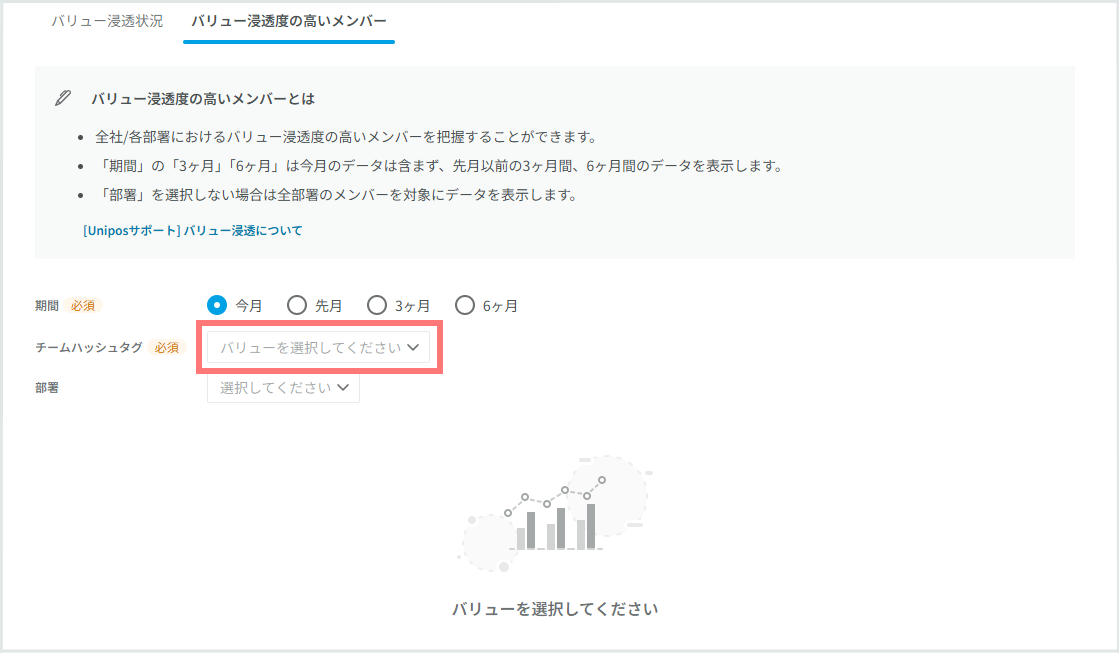This screenshot has height=653, width=1119.
Task: Click the 必須 badge next to チームハッシュタグ
Action: click(167, 348)
